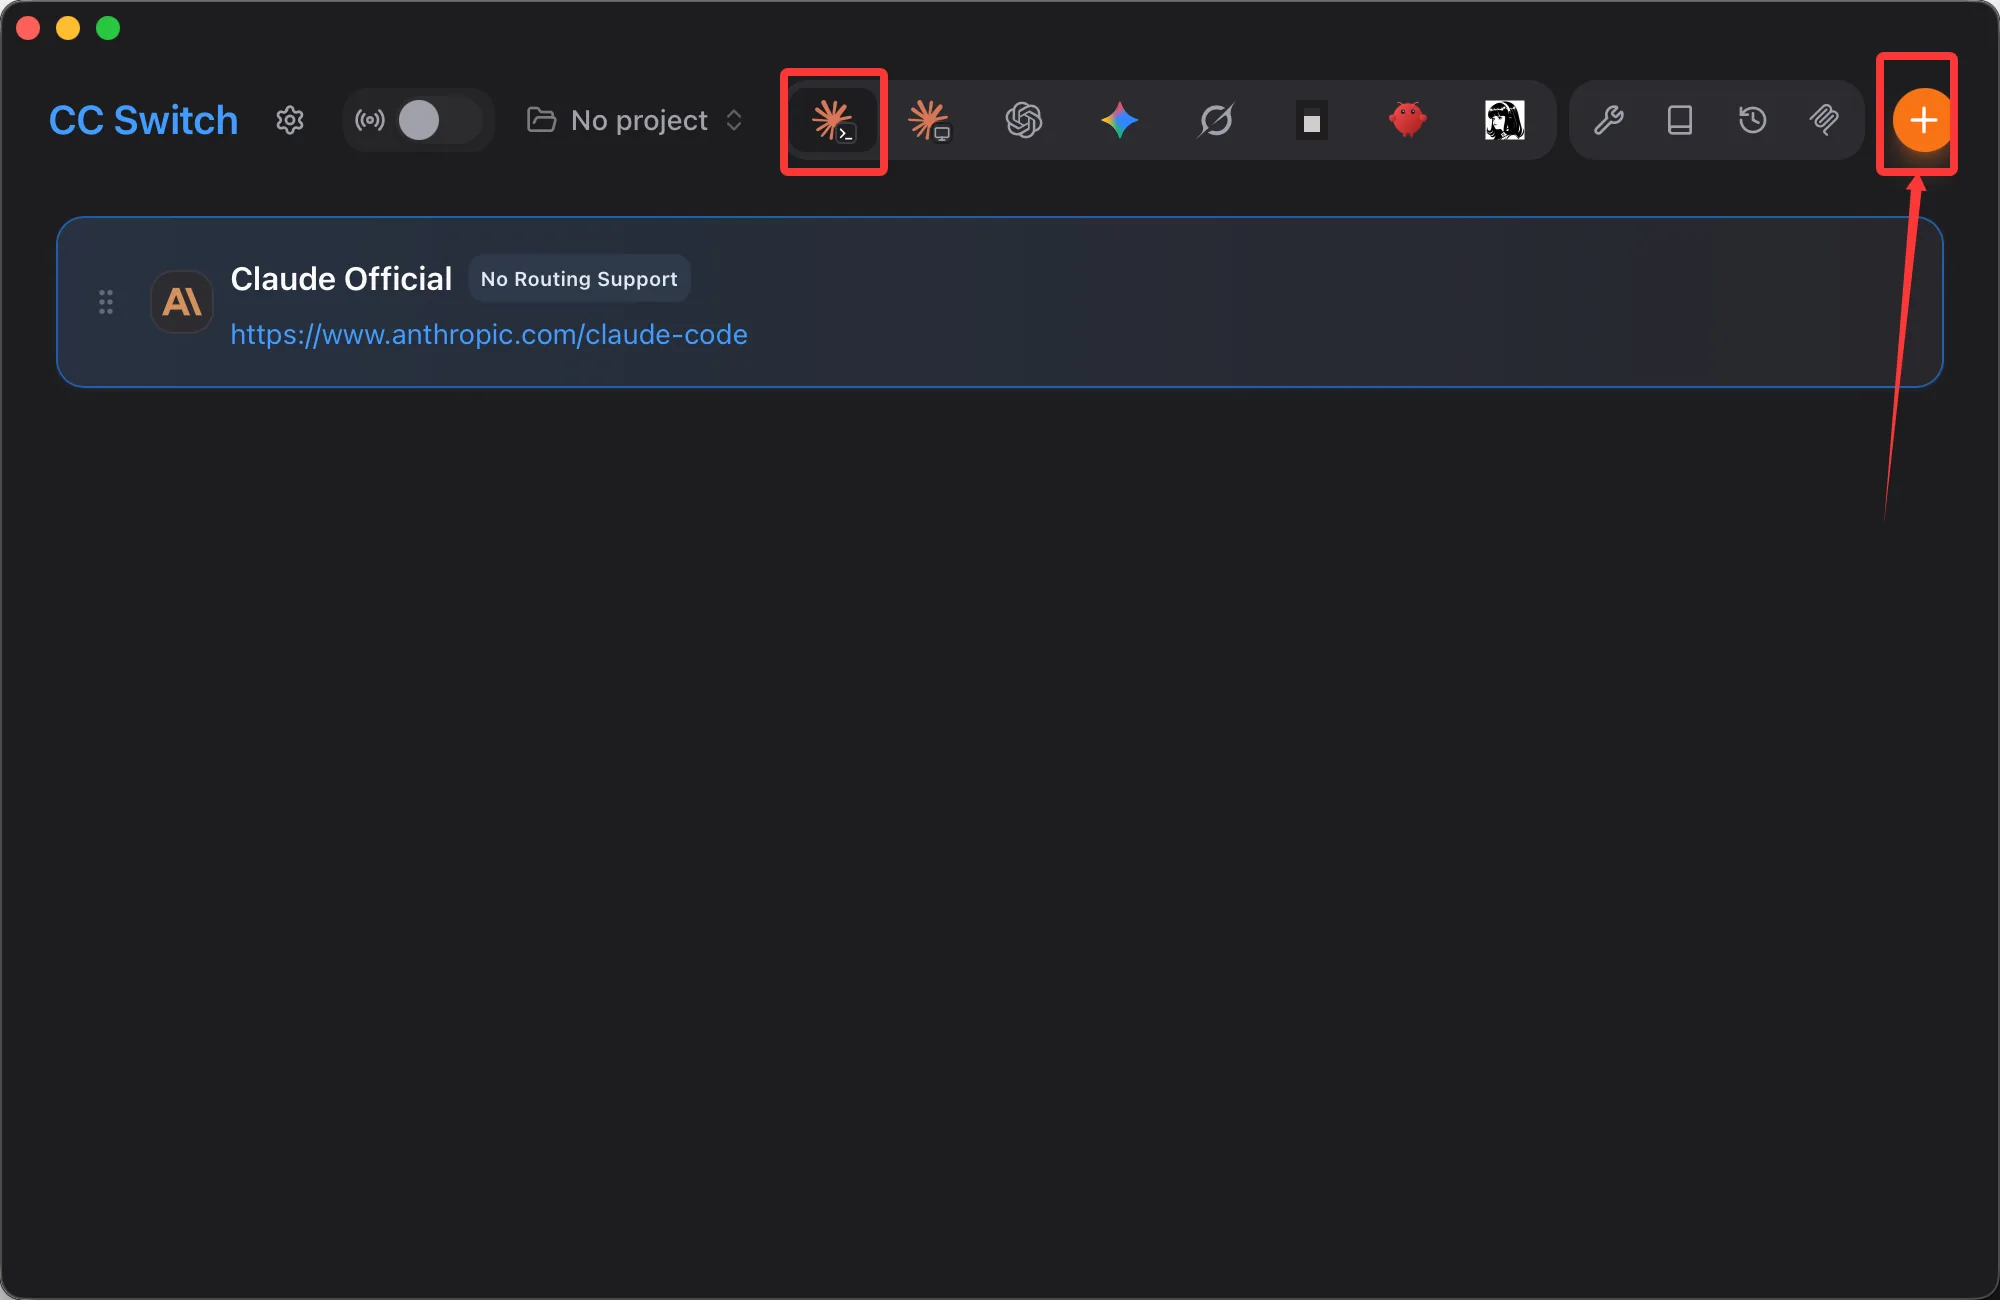Click the Anthropic logo on Claude Official card
Image resolution: width=2000 pixels, height=1300 pixels.
click(x=182, y=302)
